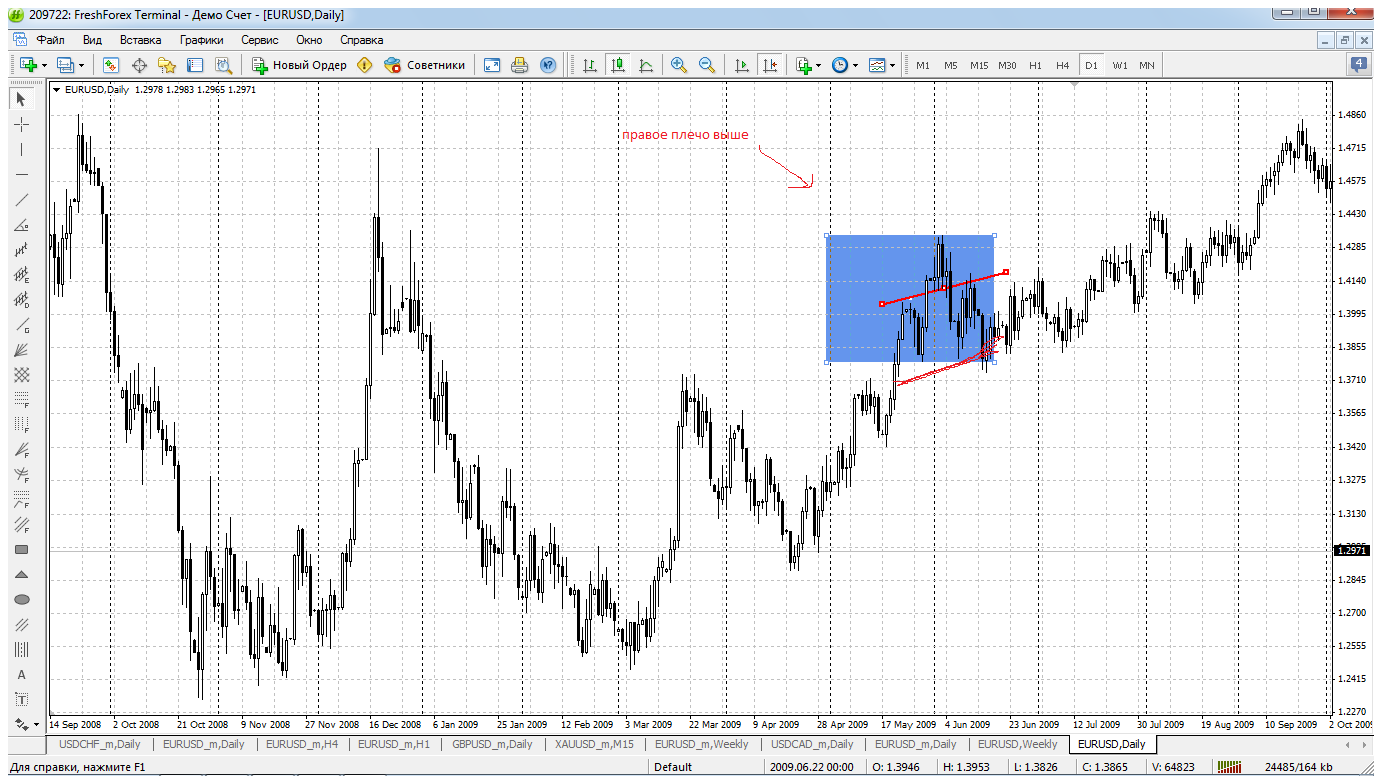The image size is (1382, 784).
Task: Switch chart to Line Chart mode
Action: pos(646,65)
